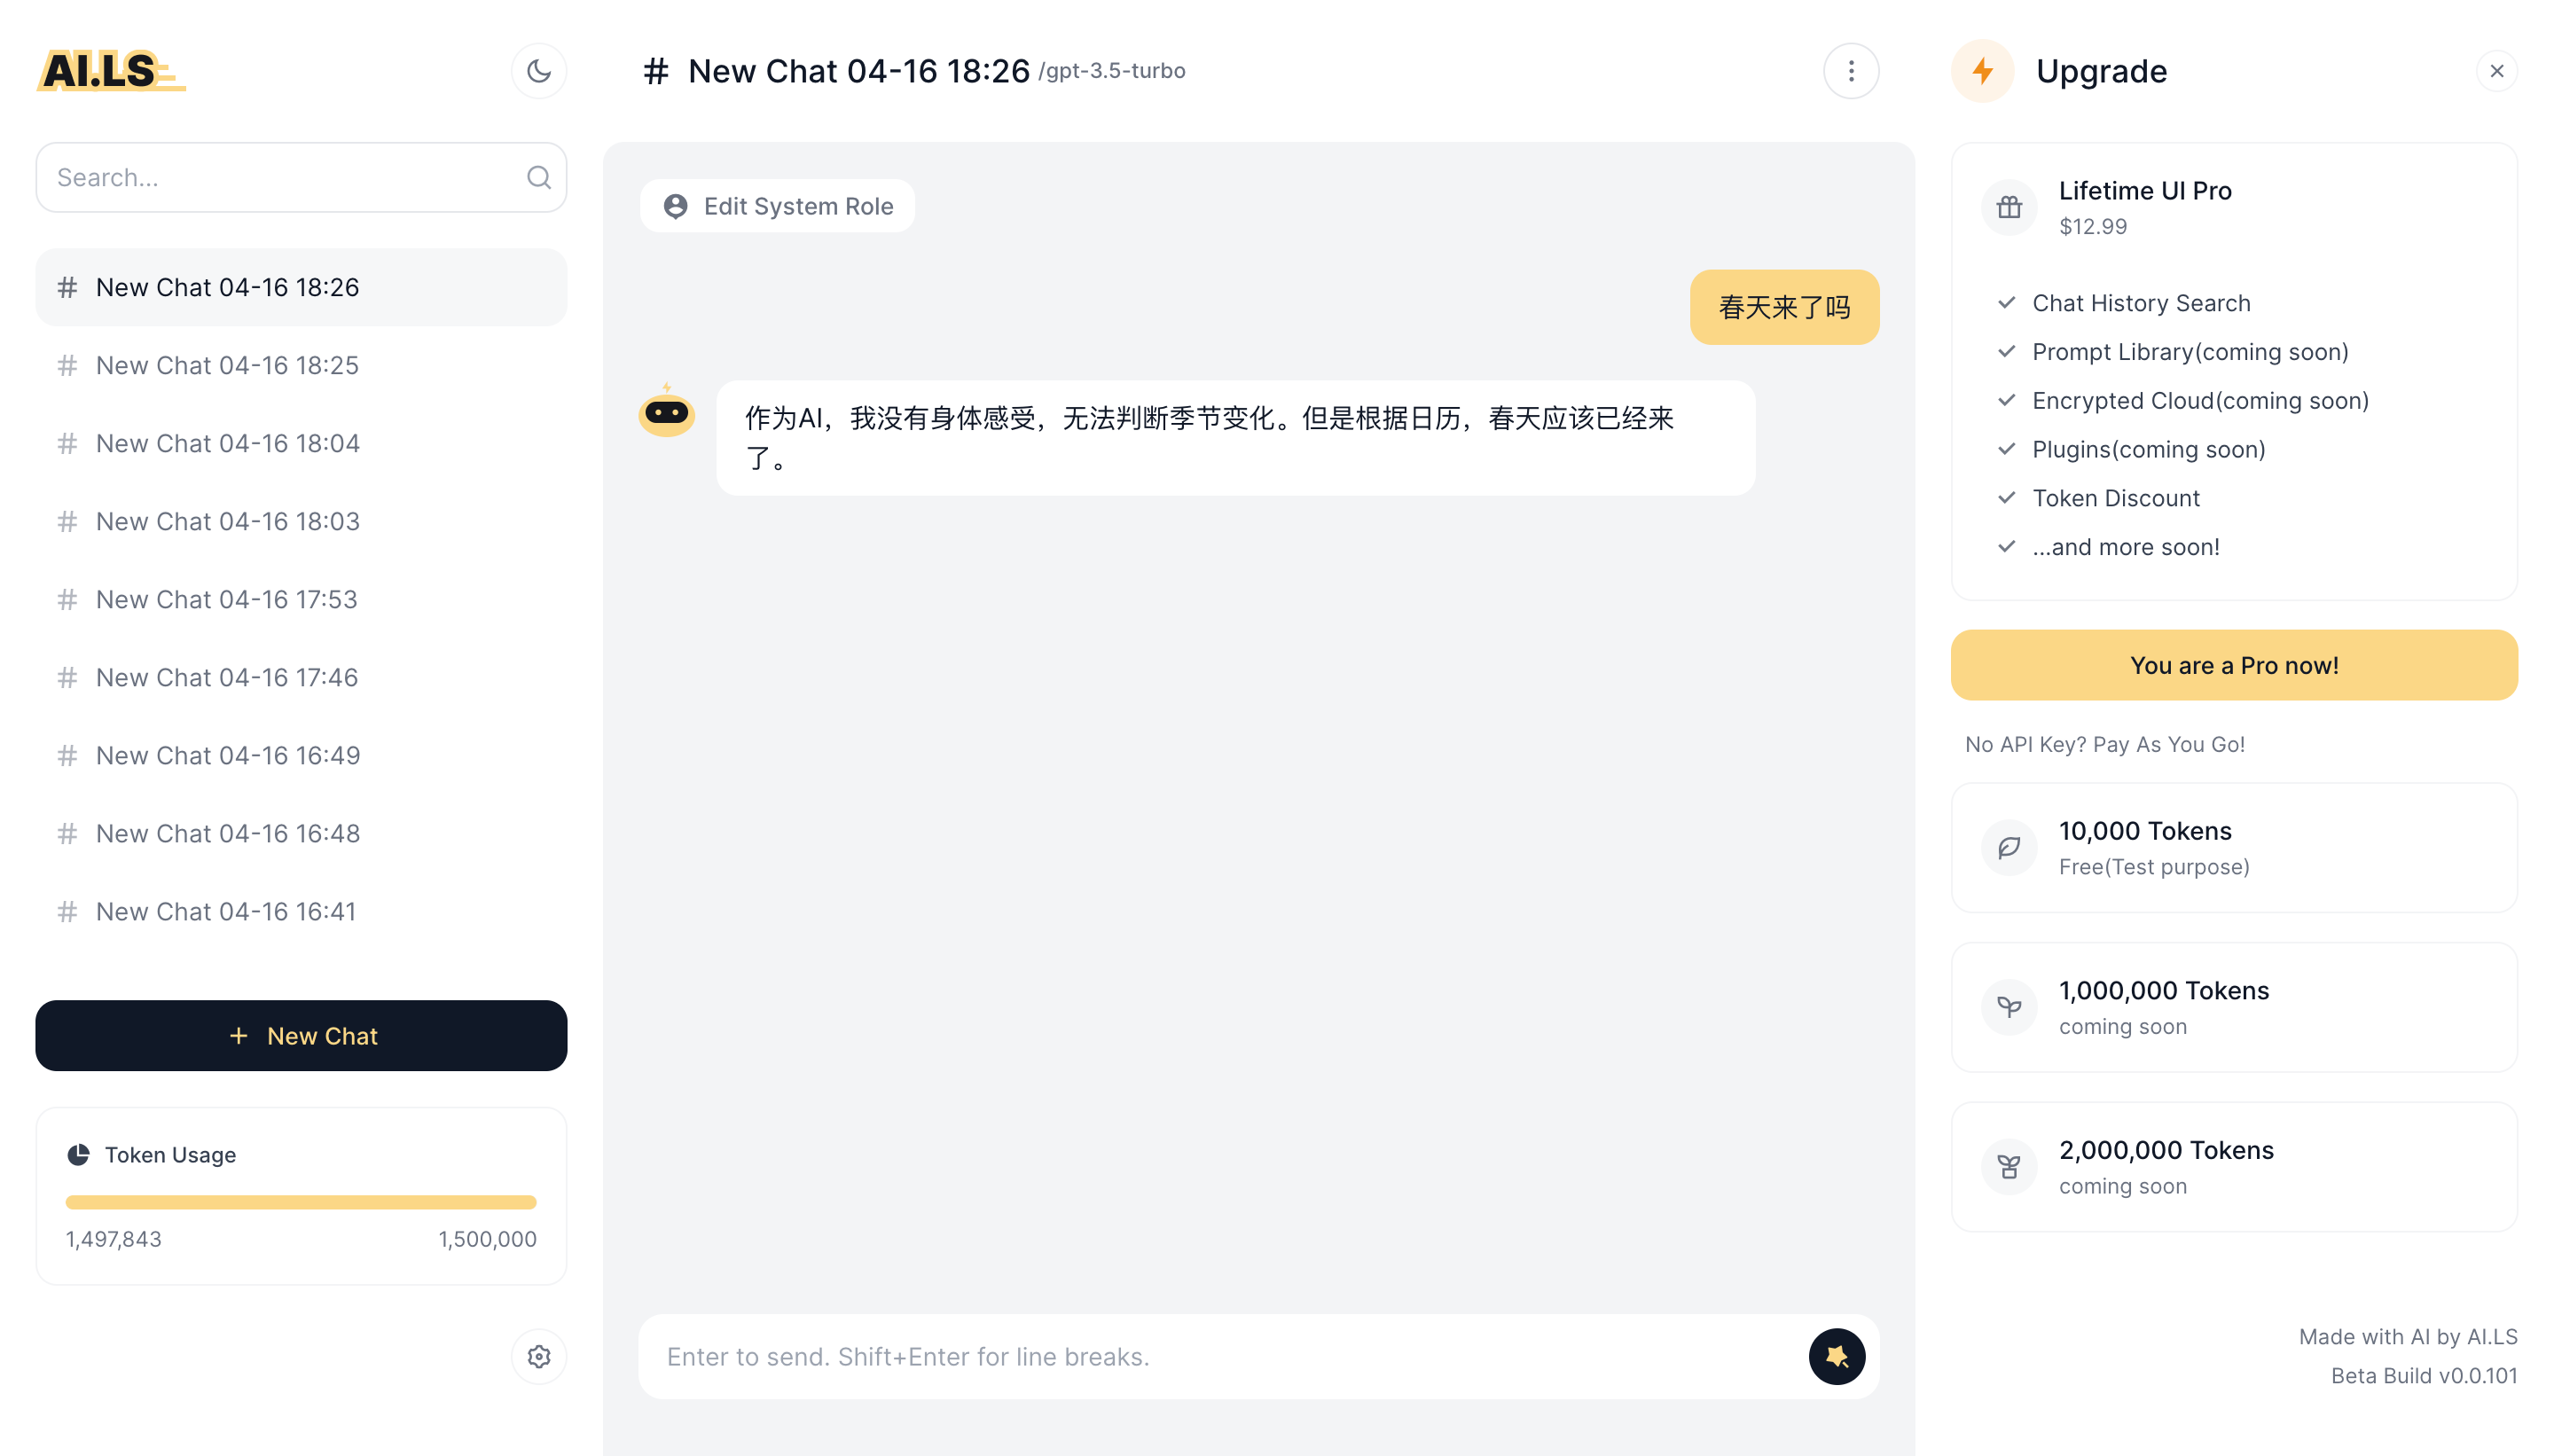The height and width of the screenshot is (1456, 2554).
Task: Click the AI.LS logo
Action: click(x=110, y=71)
